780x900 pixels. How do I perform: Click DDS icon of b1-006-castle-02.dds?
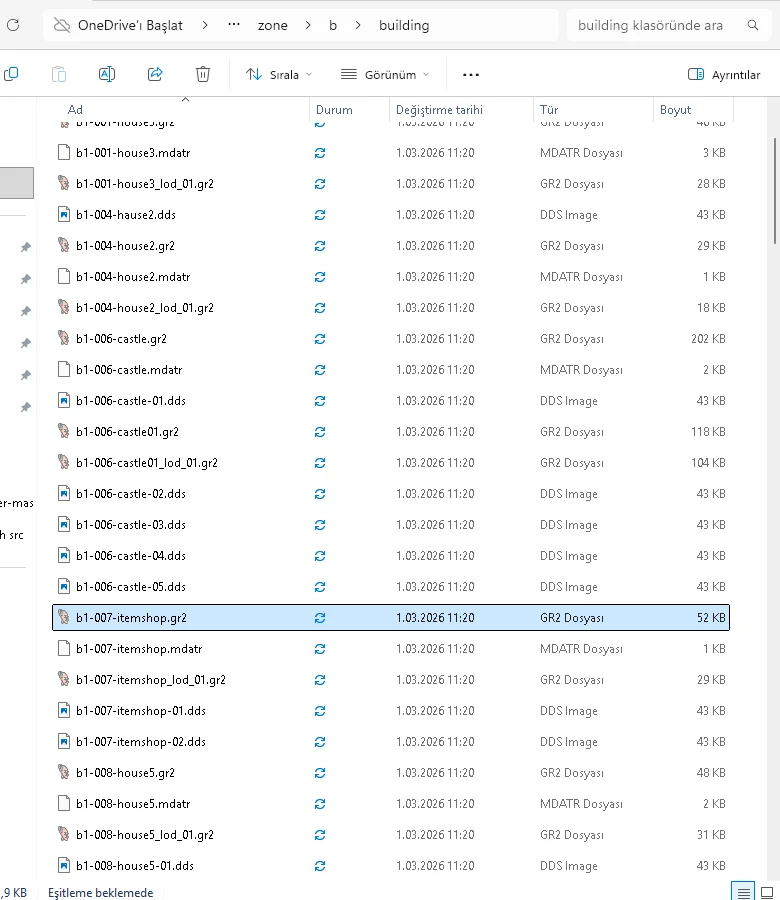64,493
